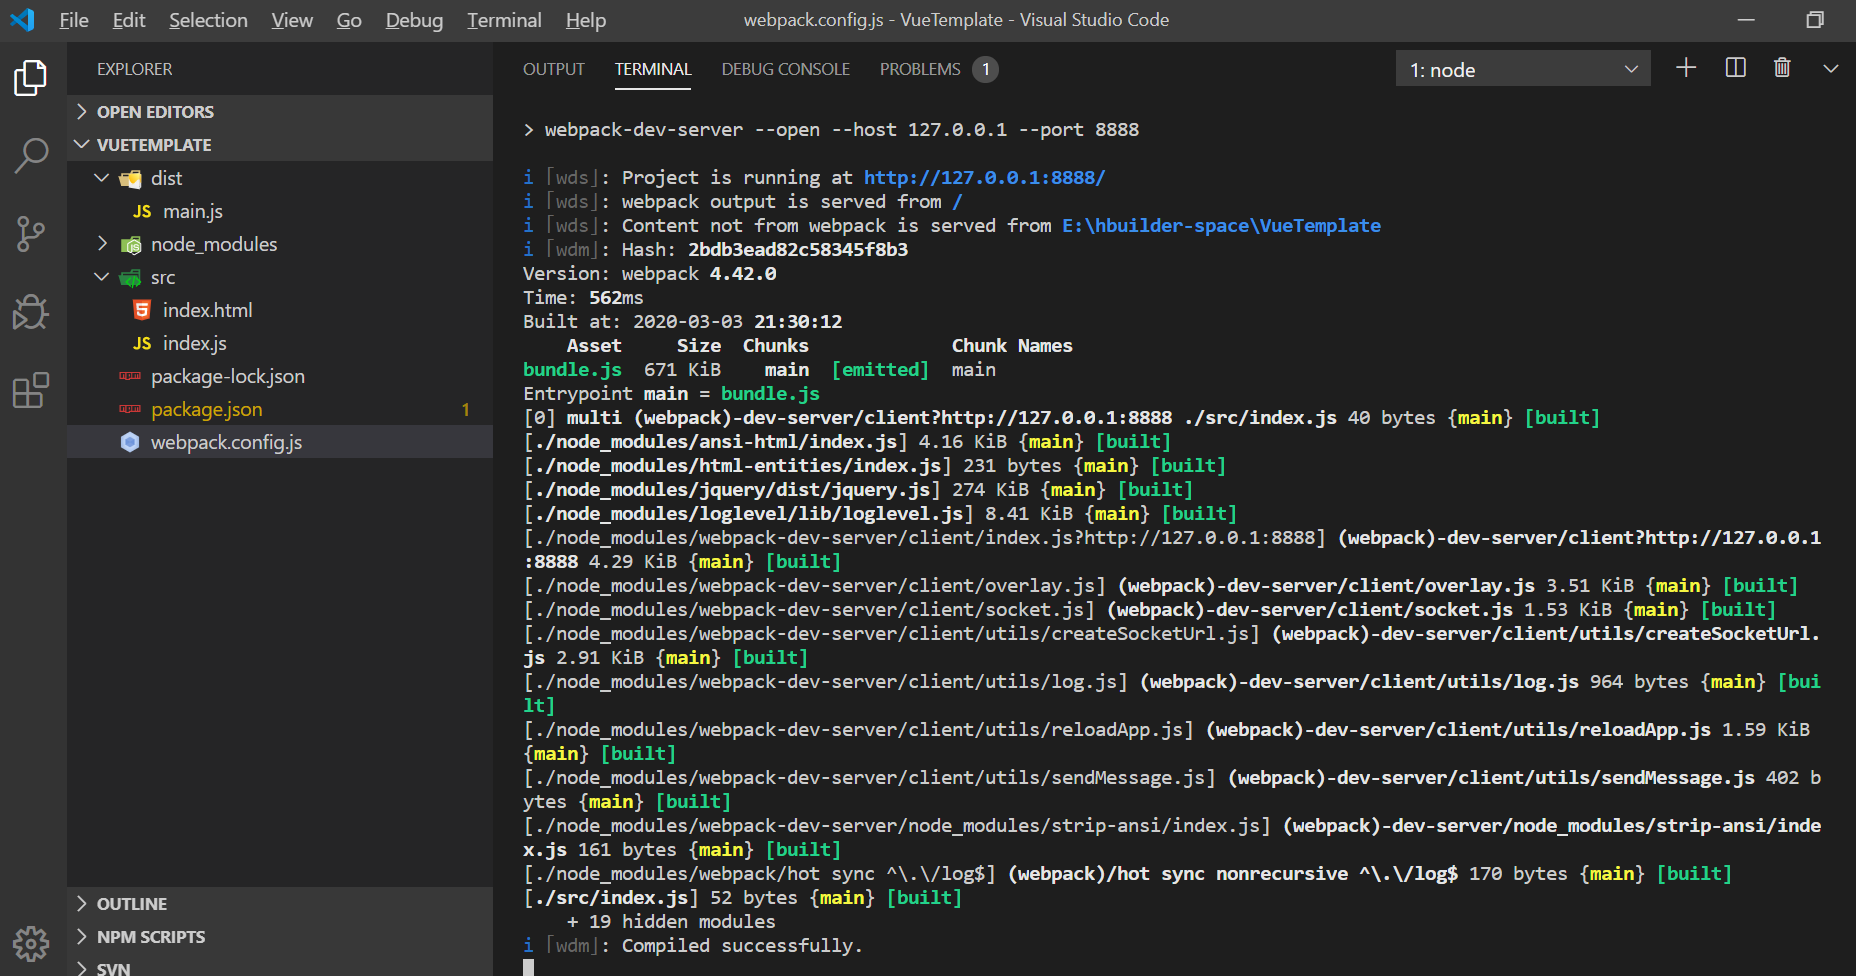
Task: Collapse the VUETEMPLATE section
Action: coord(82,144)
